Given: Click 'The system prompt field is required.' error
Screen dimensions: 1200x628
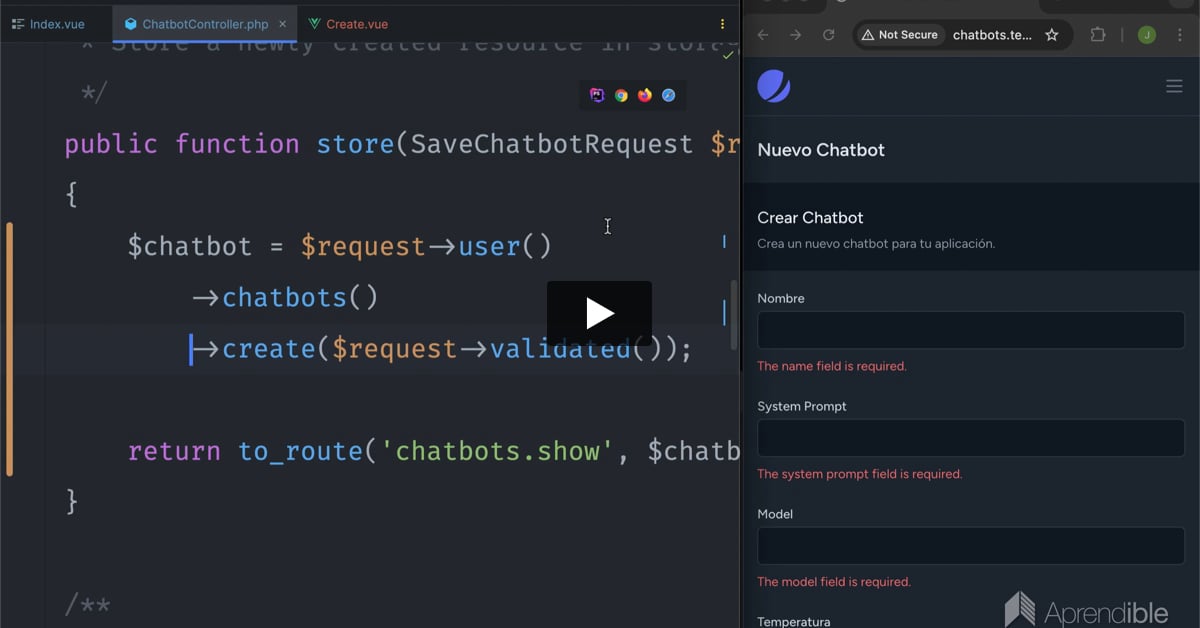Looking at the screenshot, I should pos(859,474).
